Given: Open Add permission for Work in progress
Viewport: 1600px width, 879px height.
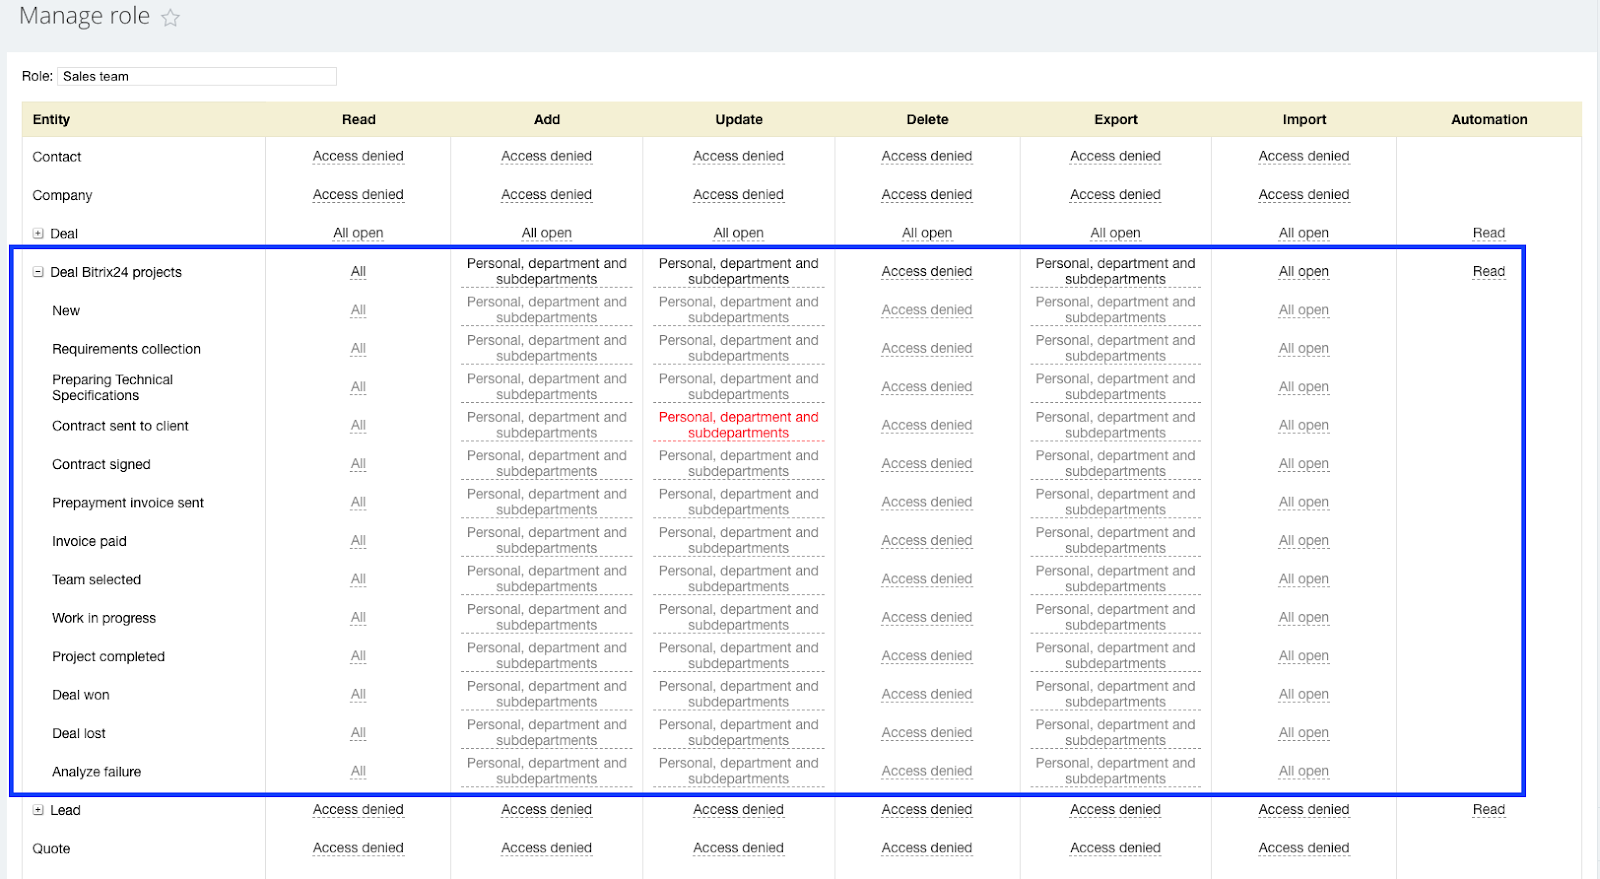Looking at the screenshot, I should (x=547, y=617).
